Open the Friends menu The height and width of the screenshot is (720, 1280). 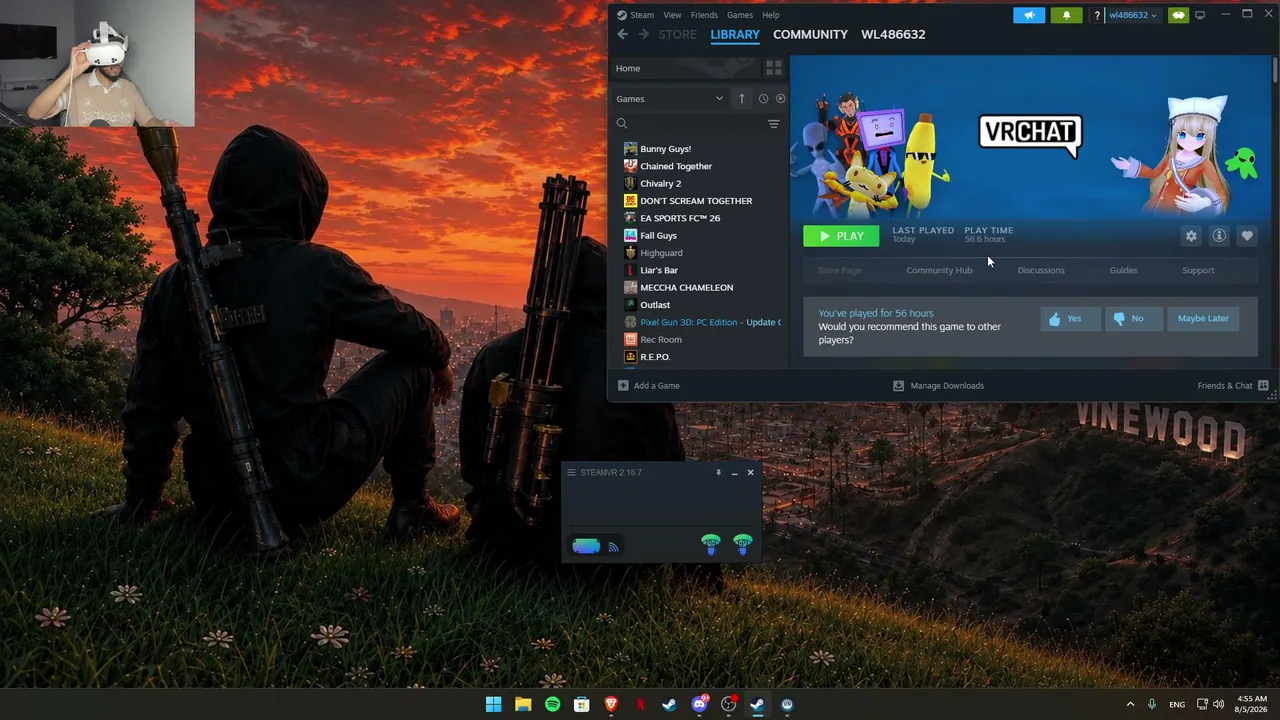point(704,15)
